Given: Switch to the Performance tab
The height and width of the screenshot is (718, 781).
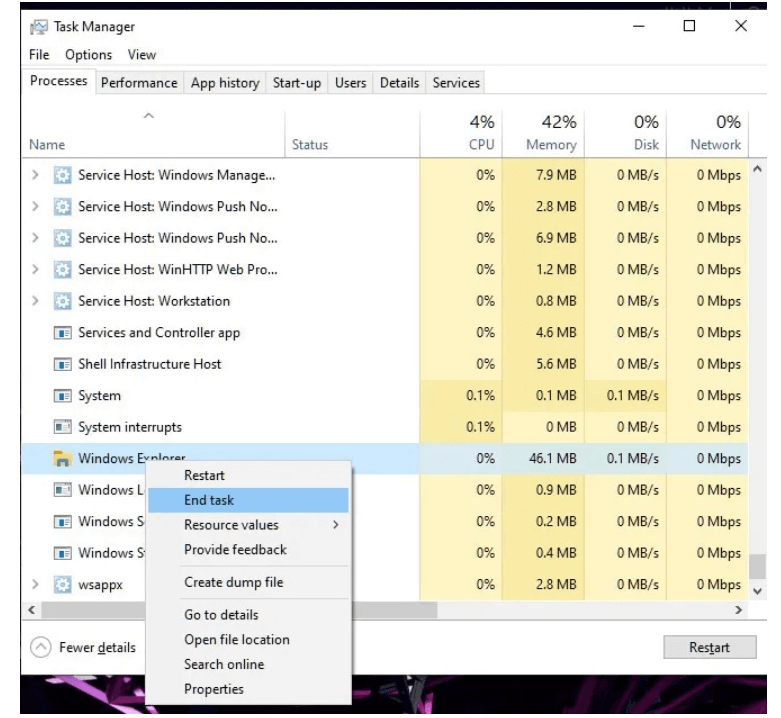Looking at the screenshot, I should [139, 83].
